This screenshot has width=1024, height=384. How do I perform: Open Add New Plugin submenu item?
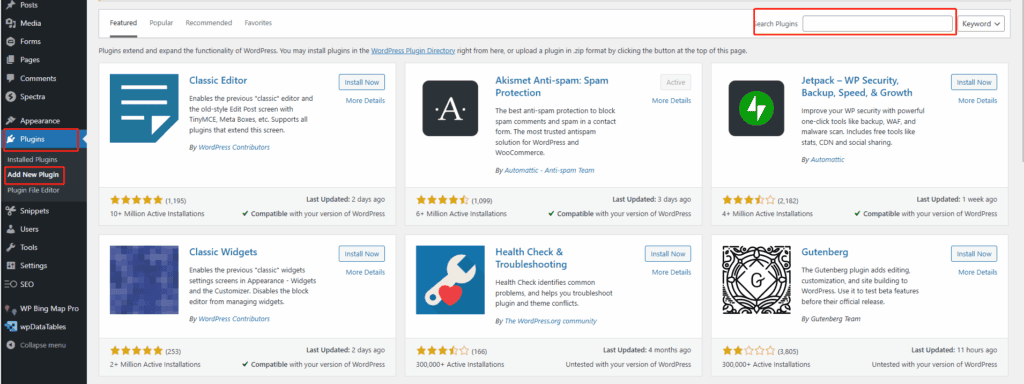(x=33, y=175)
